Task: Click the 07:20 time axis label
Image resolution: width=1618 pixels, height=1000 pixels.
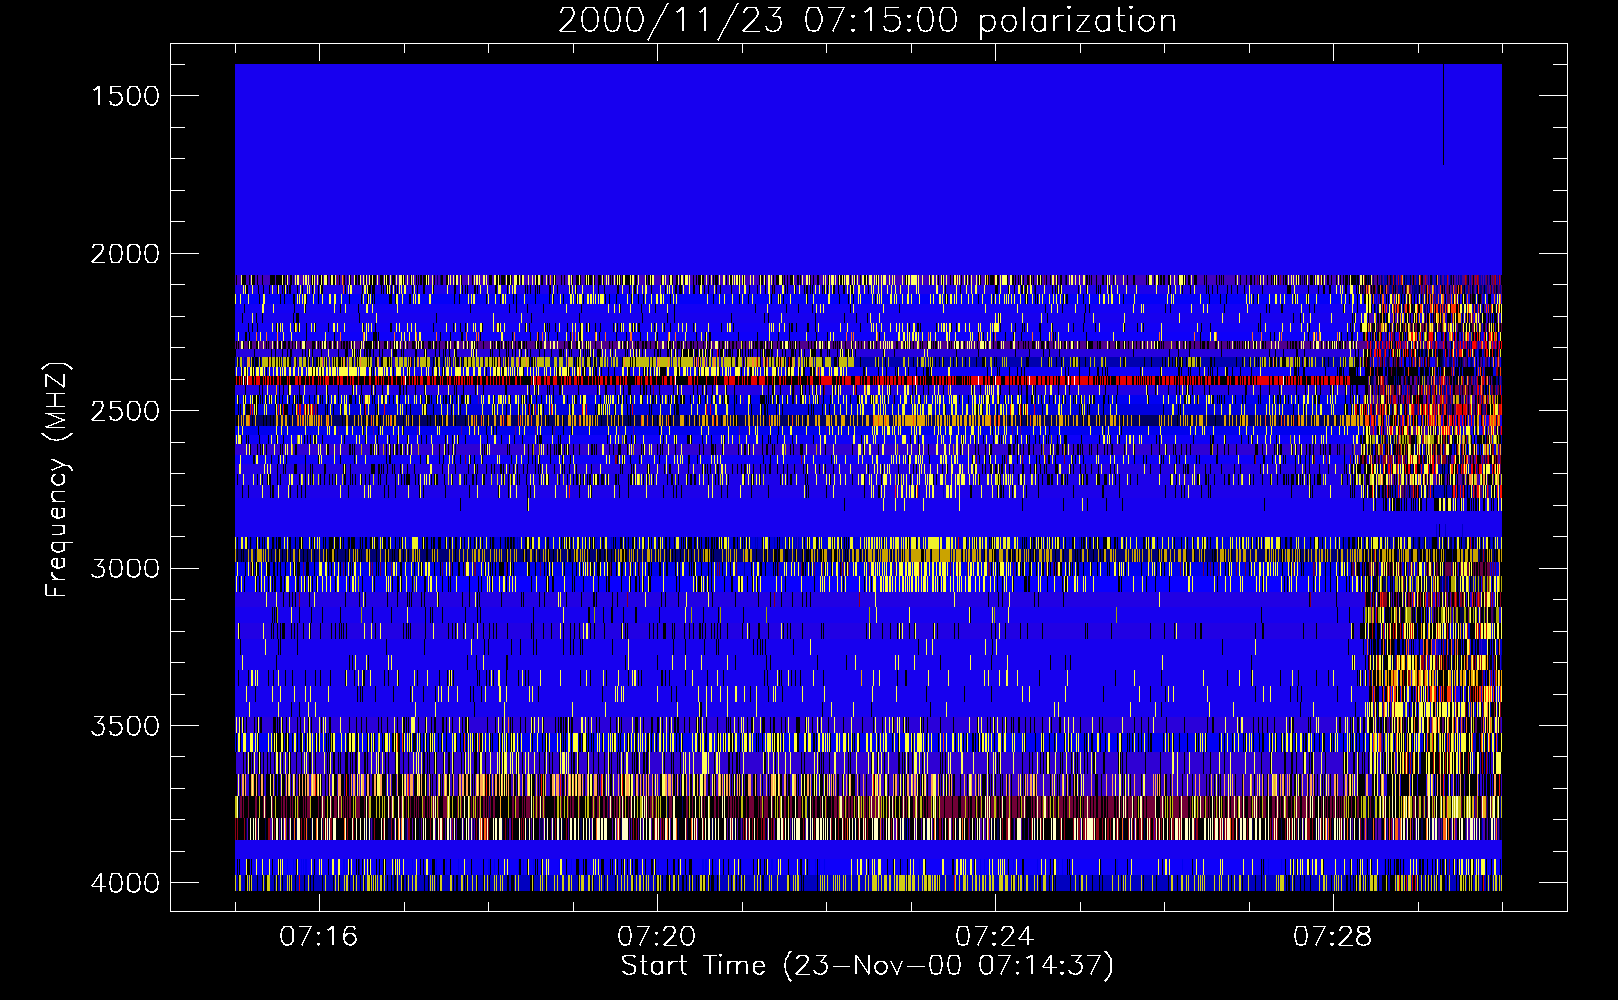Action: tap(657, 937)
